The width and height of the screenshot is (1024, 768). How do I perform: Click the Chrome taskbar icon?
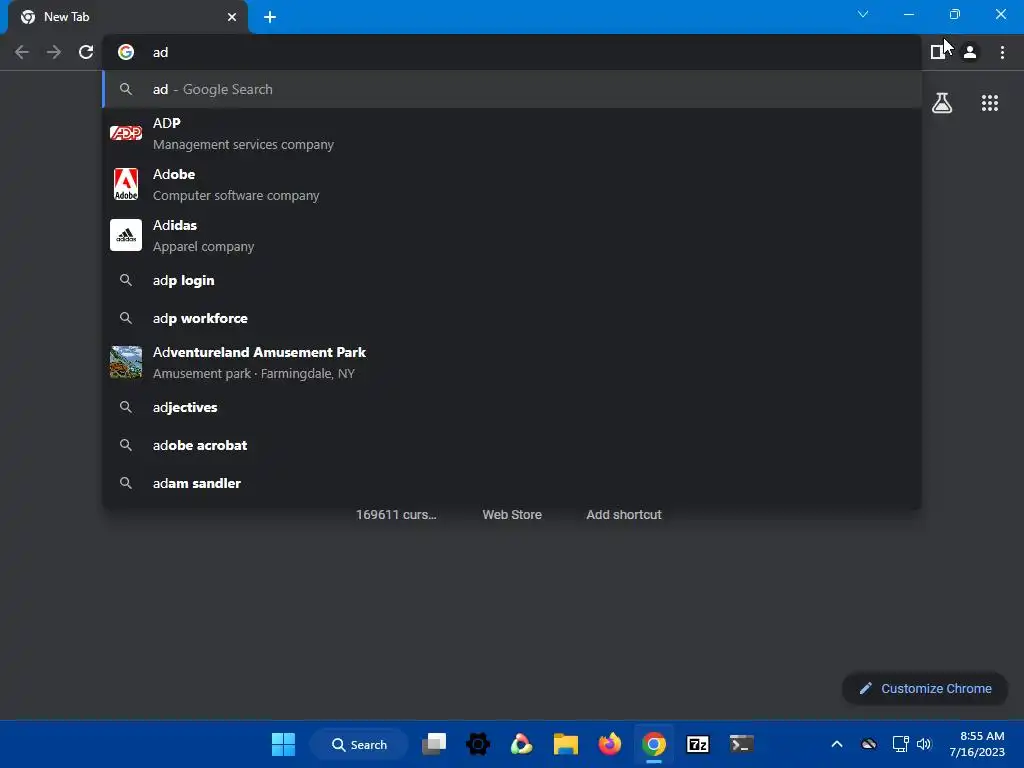coord(654,744)
